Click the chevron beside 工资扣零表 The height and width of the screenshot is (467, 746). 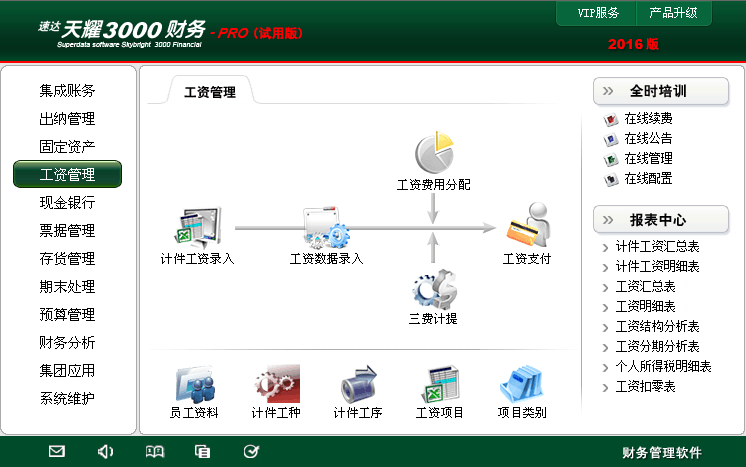pyautogui.click(x=605, y=387)
